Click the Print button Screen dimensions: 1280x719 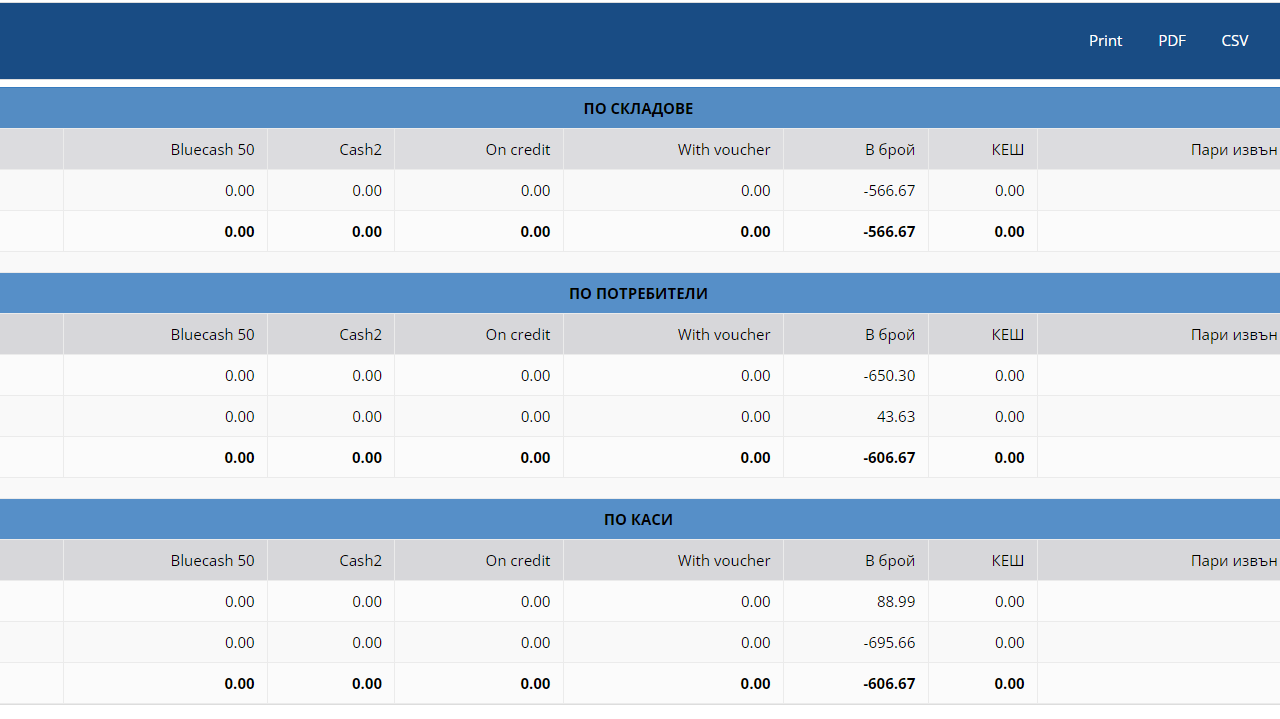click(x=1105, y=41)
